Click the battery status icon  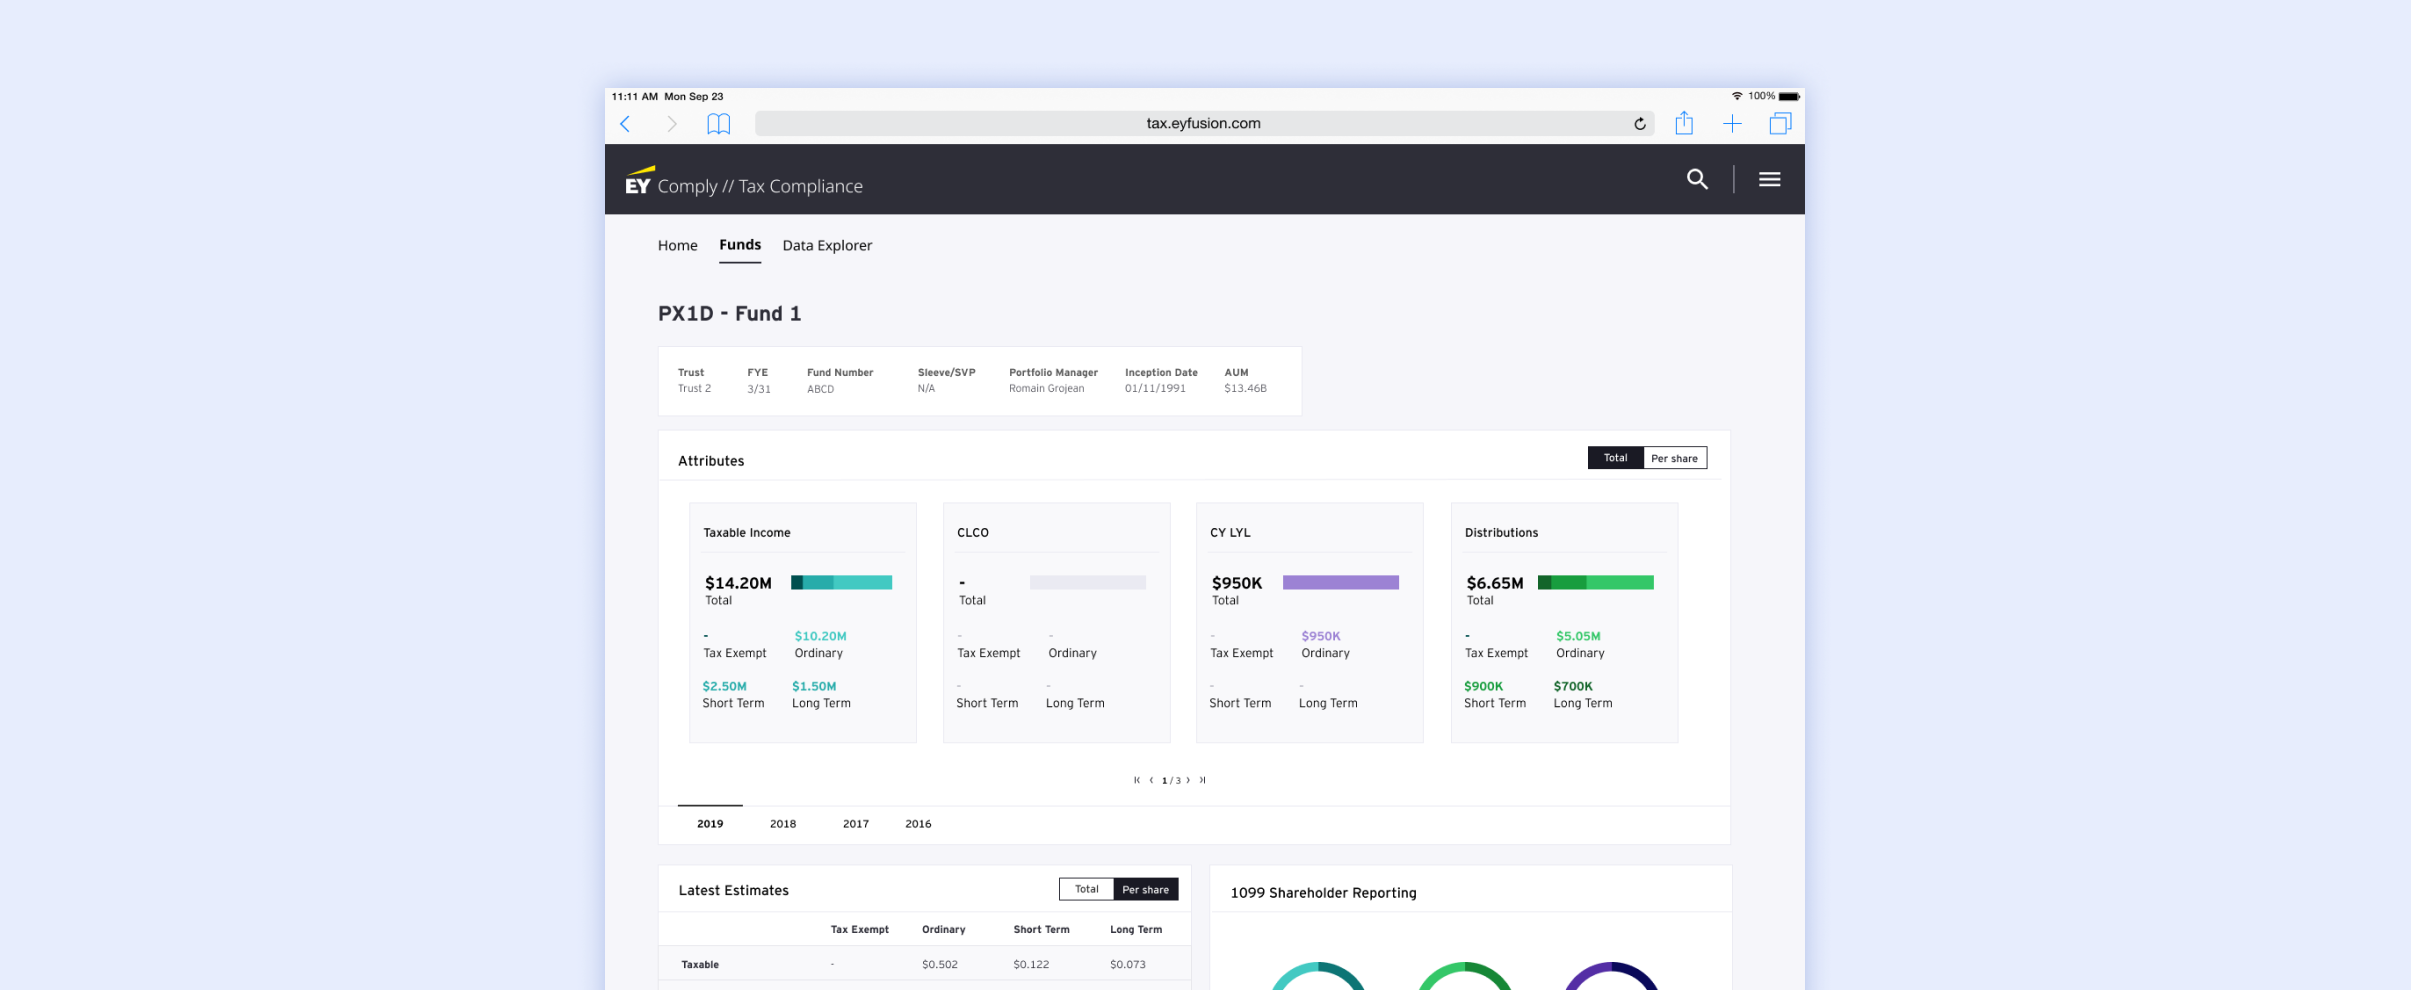(x=1789, y=96)
